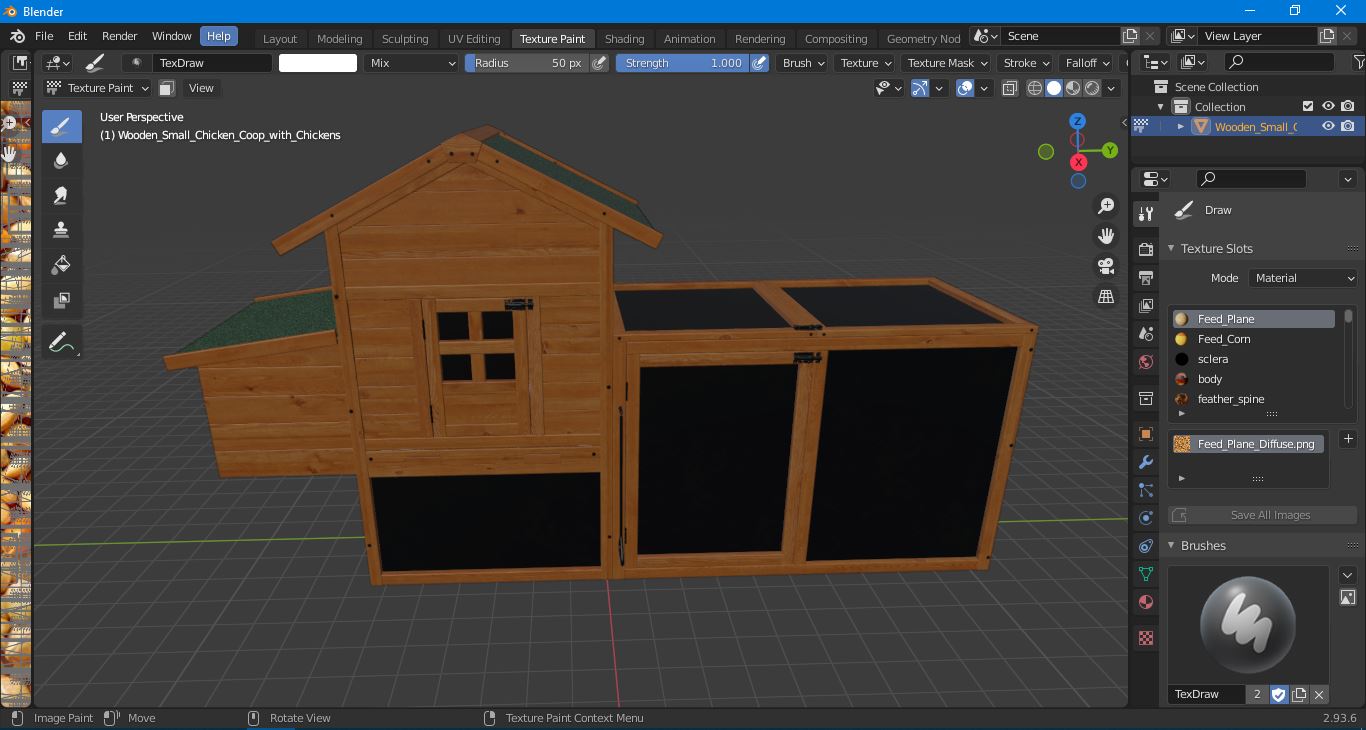
Task: Click the Blender logo menu icon
Action: pos(17,36)
